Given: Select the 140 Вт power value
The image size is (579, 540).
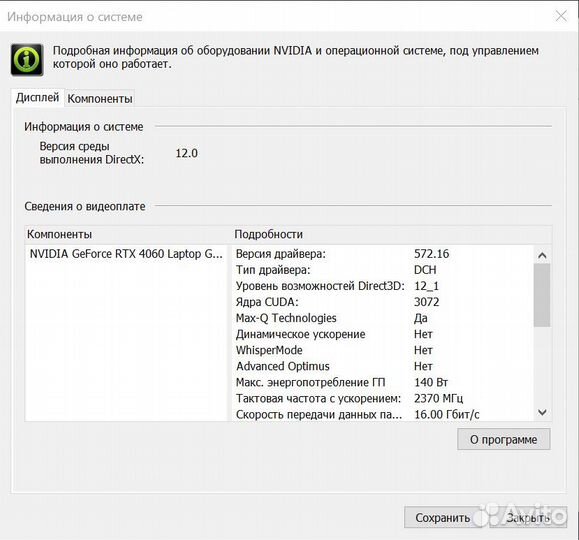Looking at the screenshot, I should coord(431,382).
